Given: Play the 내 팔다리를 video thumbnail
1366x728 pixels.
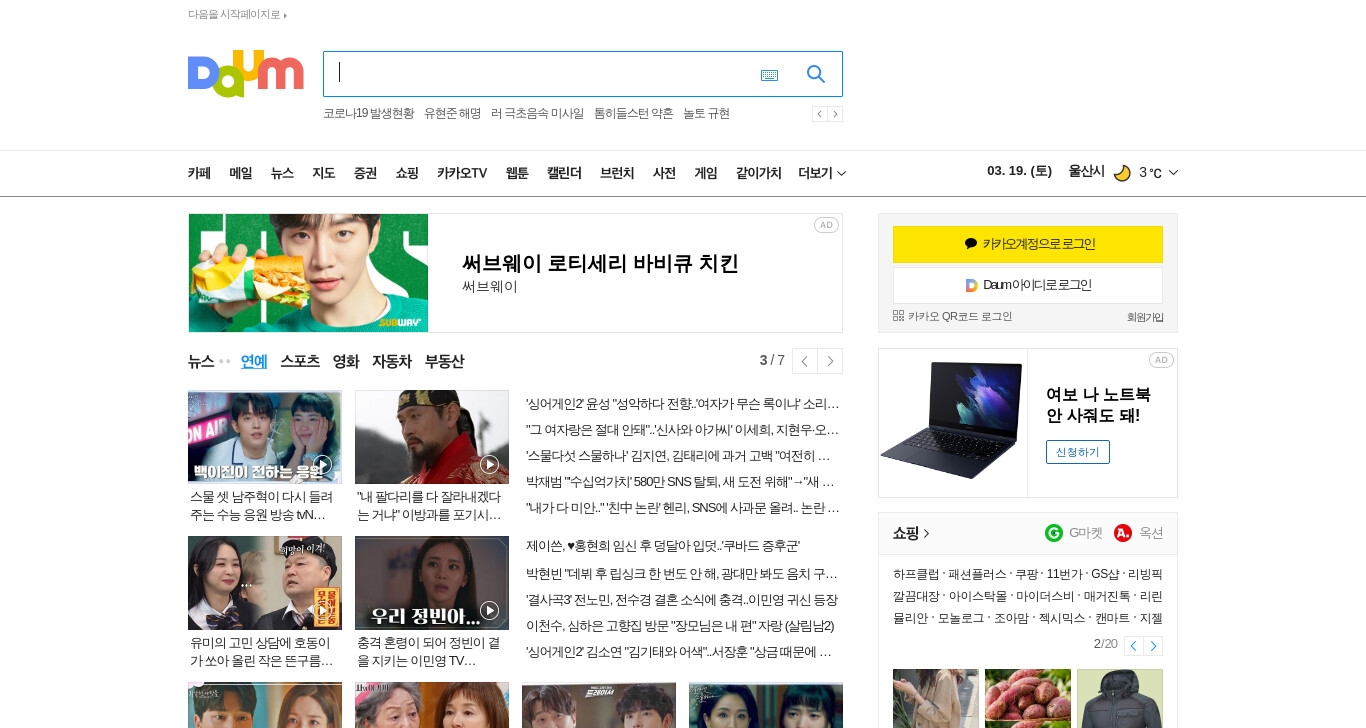Looking at the screenshot, I should click(432, 437).
